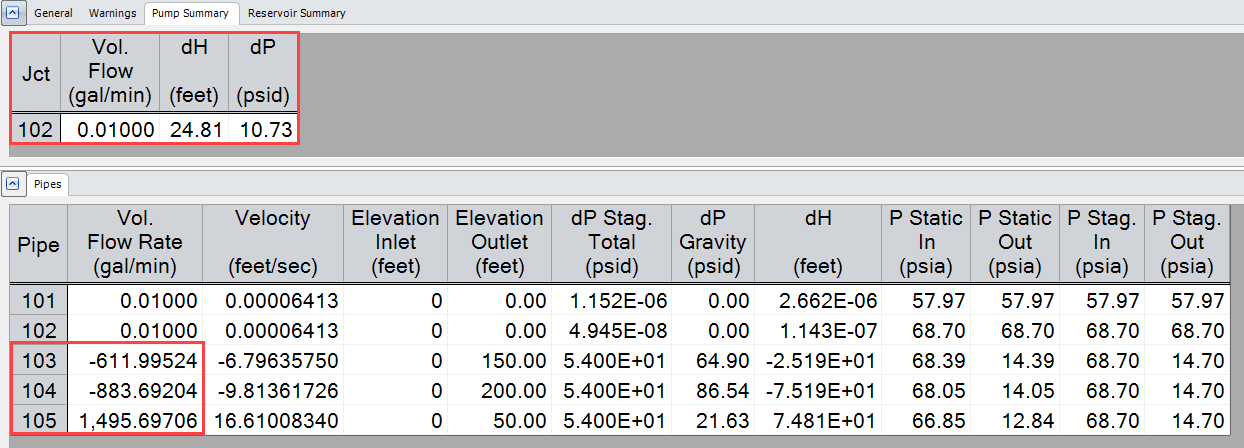Image resolution: width=1244 pixels, height=448 pixels.
Task: Click the Elevation Outlet column header
Action: pyautogui.click(x=499, y=244)
